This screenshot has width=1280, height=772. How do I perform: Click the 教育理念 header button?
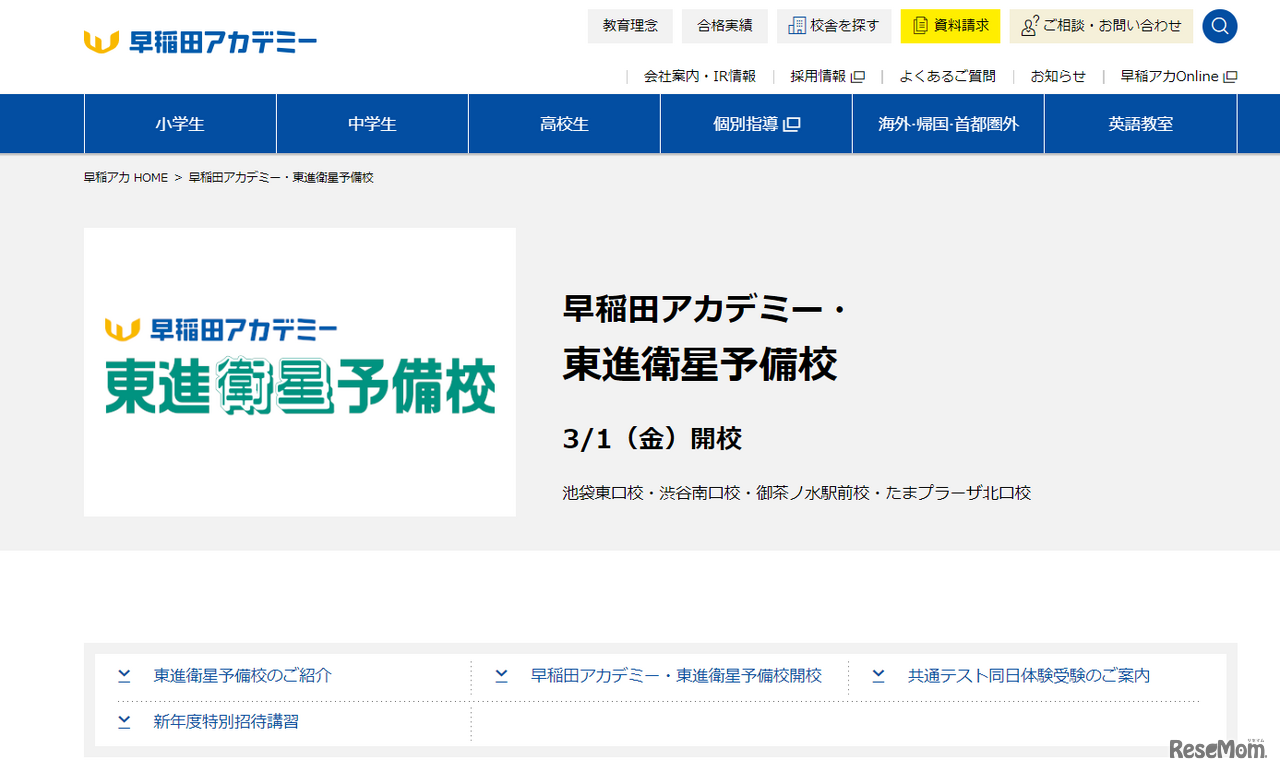click(x=630, y=26)
